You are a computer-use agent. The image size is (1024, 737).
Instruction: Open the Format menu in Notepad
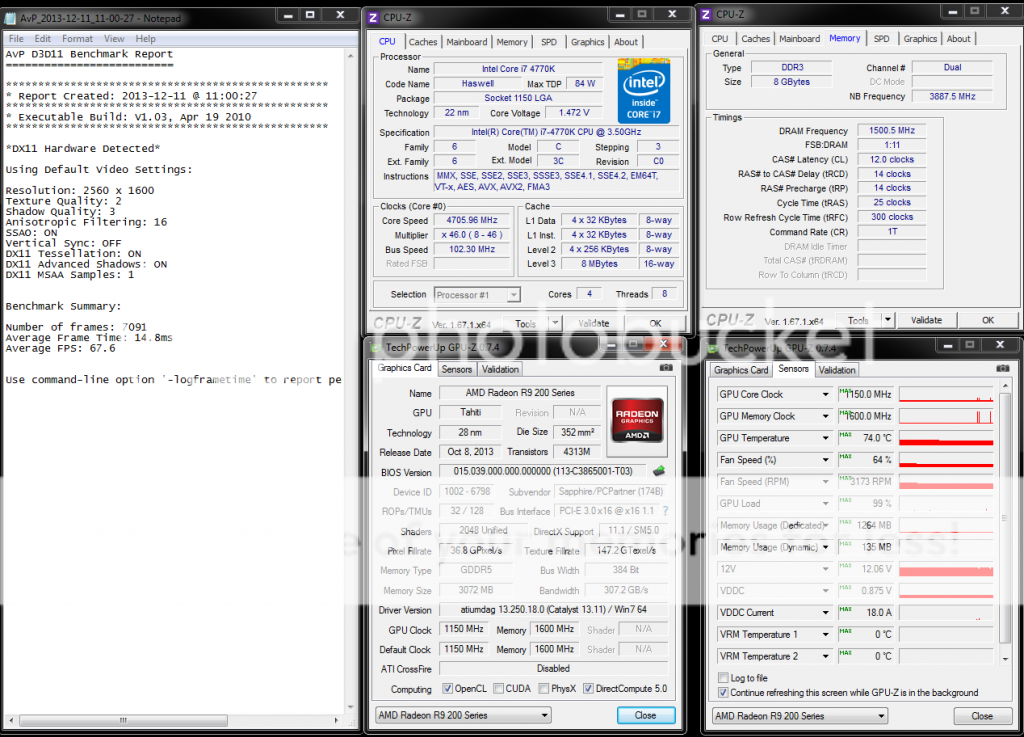77,39
